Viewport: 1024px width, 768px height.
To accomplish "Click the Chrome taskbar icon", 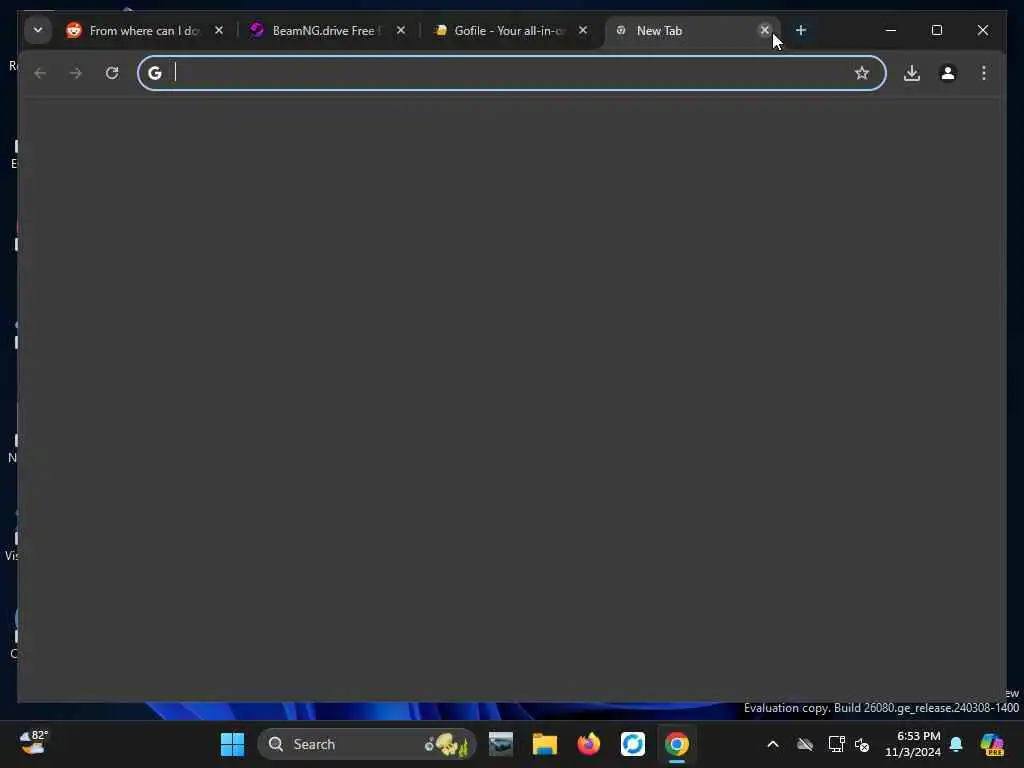I will click(677, 744).
